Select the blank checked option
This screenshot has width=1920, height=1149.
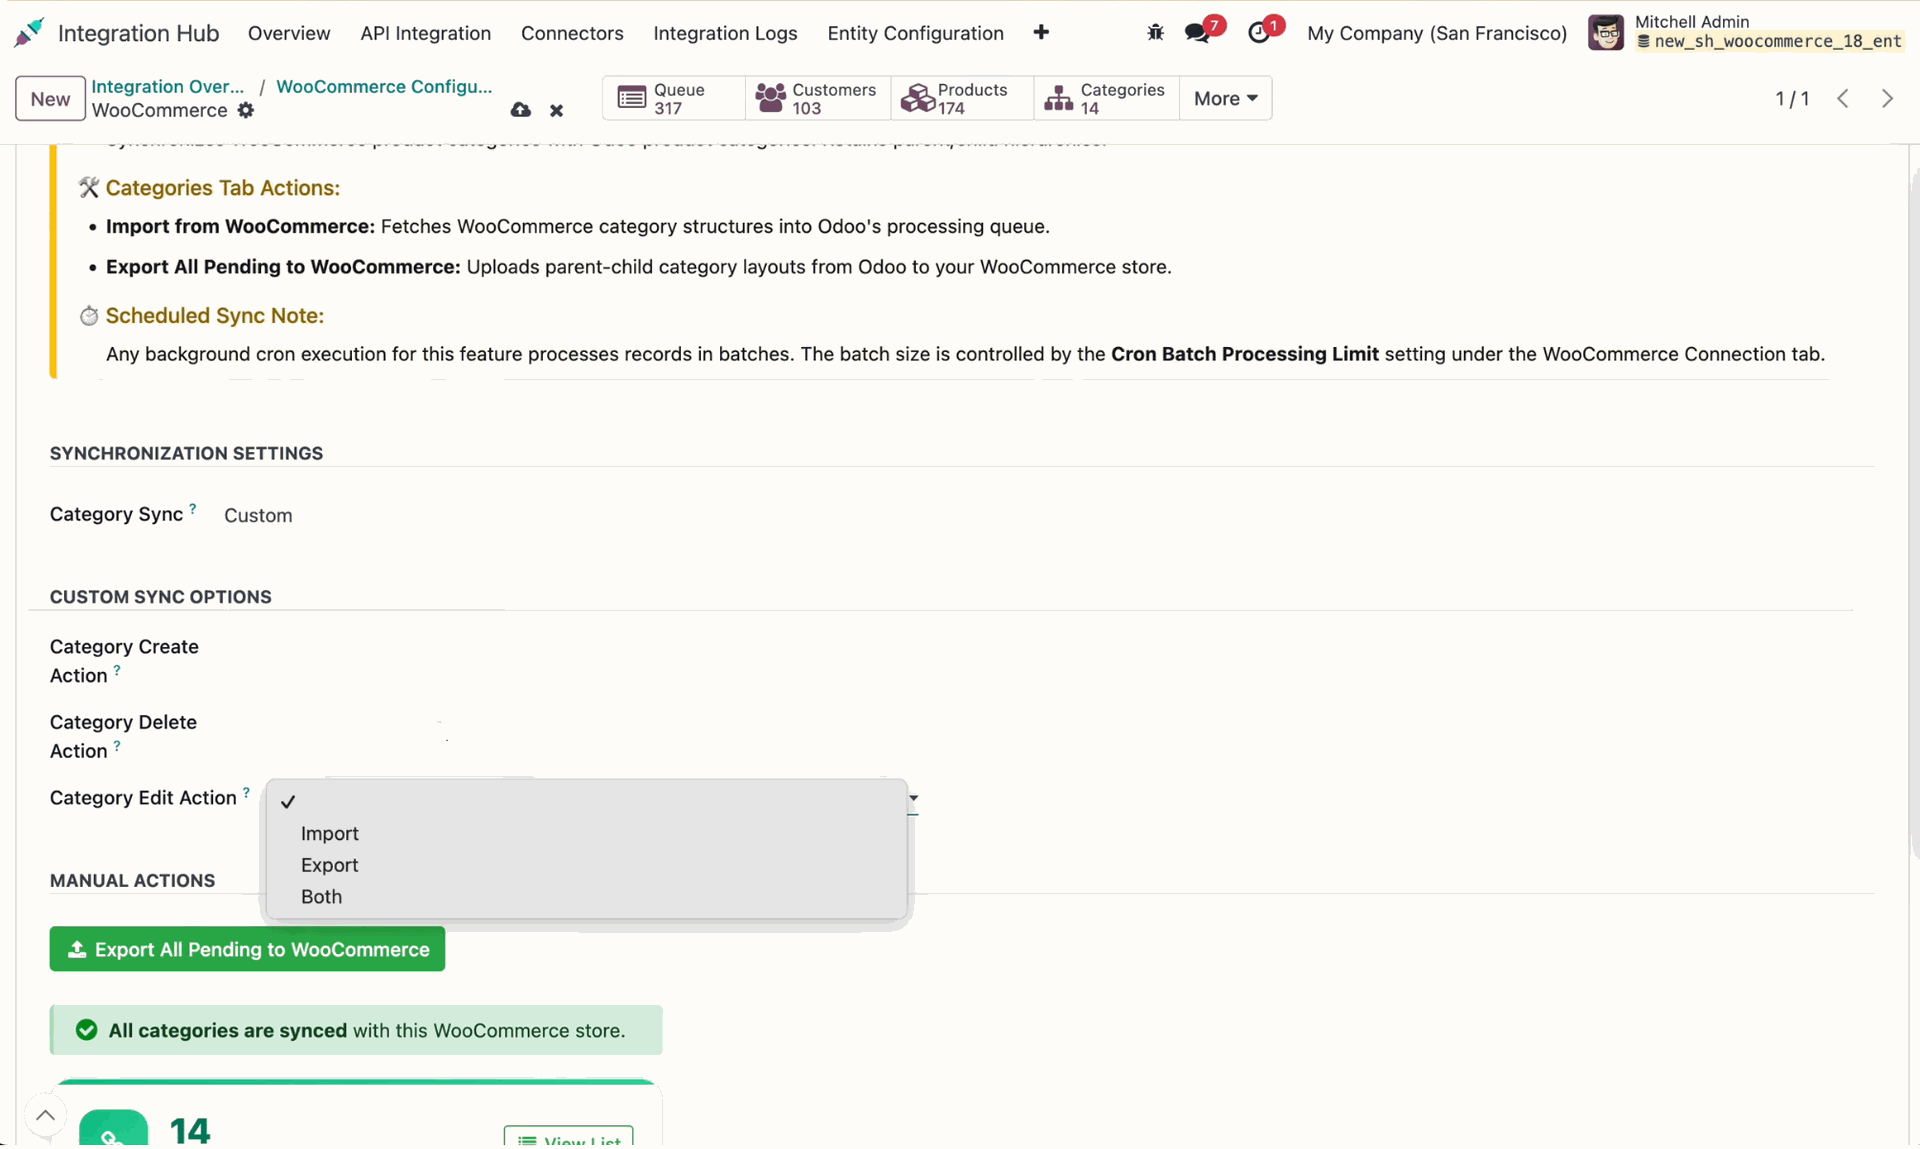coord(586,801)
